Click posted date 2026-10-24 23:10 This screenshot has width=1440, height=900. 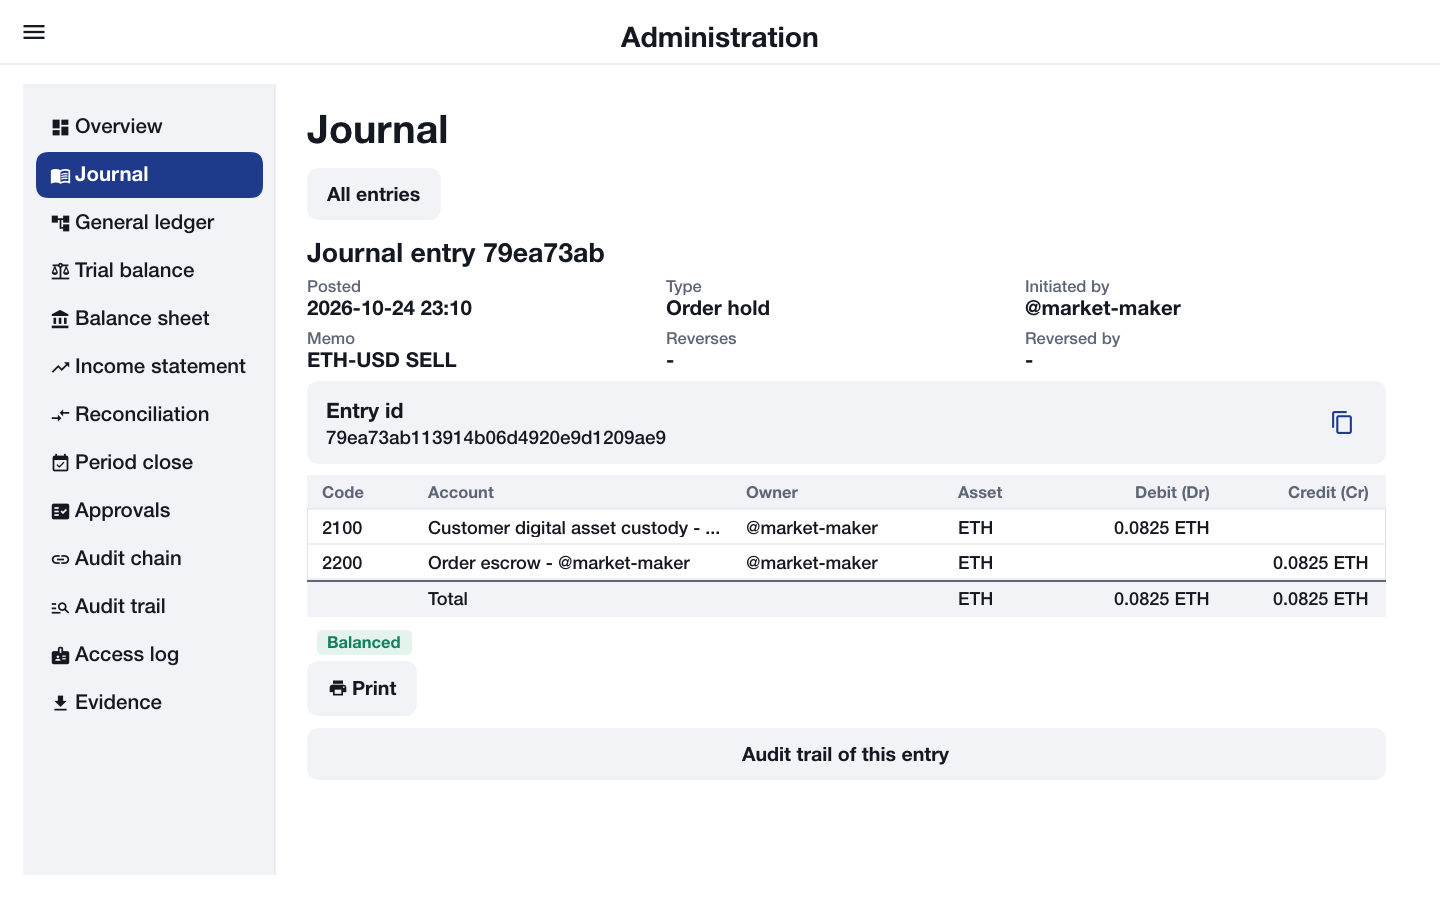click(x=389, y=308)
